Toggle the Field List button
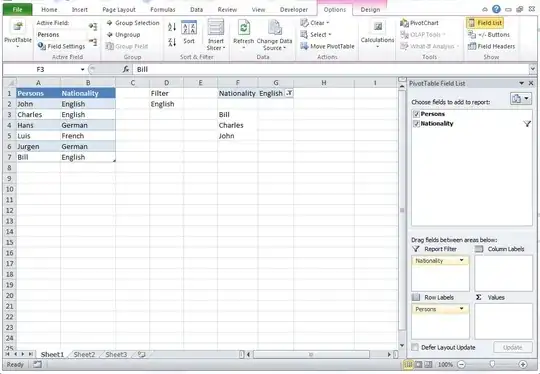 485,23
